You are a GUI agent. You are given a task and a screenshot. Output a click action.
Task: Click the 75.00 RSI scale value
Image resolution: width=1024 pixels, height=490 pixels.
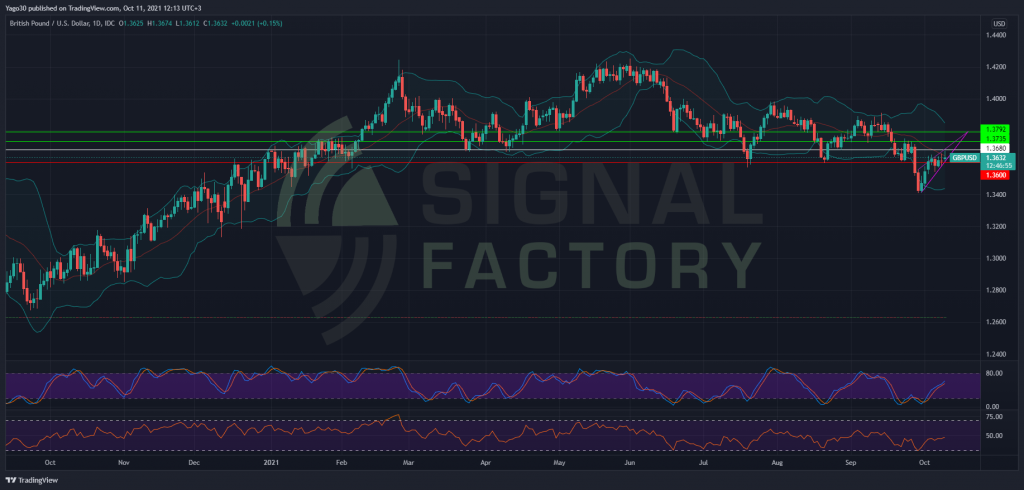pyautogui.click(x=994, y=416)
